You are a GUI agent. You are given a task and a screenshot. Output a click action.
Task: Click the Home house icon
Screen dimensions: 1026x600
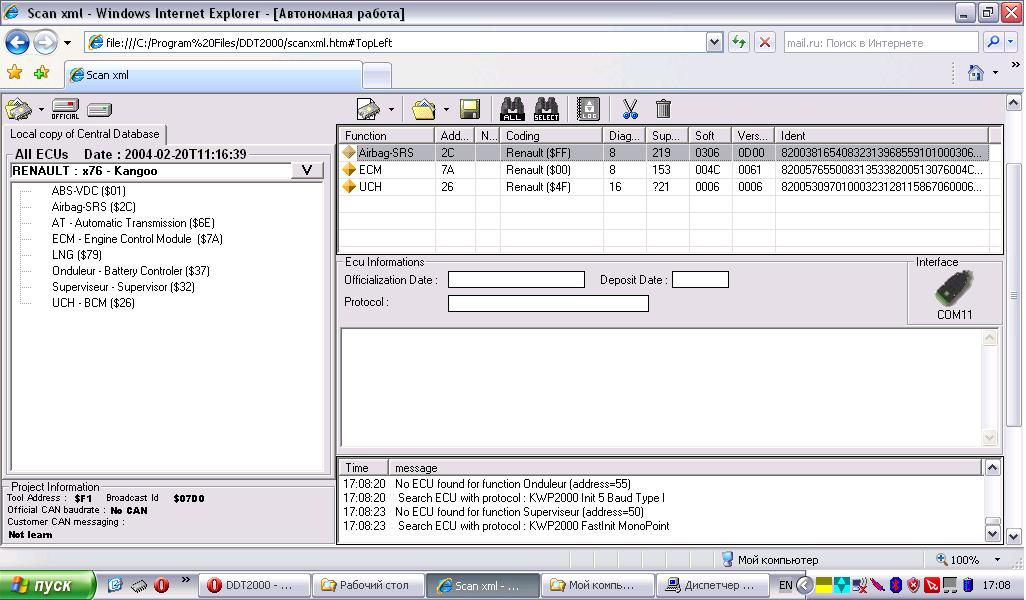976,73
